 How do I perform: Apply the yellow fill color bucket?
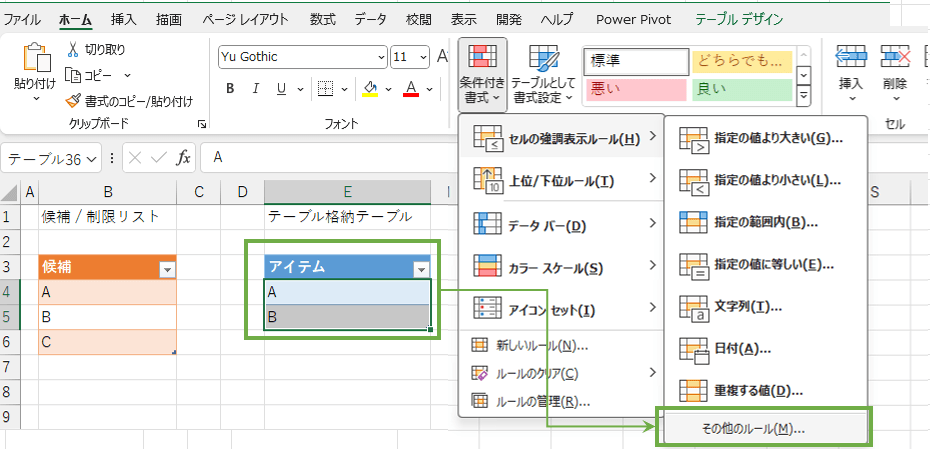[371, 89]
